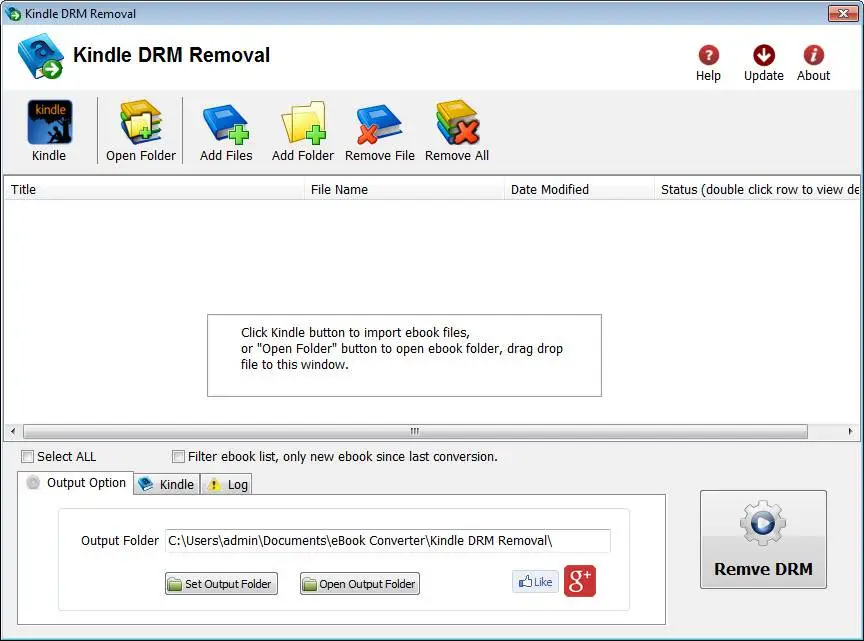Image resolution: width=864 pixels, height=641 pixels.
Task: Click the Remve DRM button
Action: tap(763, 540)
